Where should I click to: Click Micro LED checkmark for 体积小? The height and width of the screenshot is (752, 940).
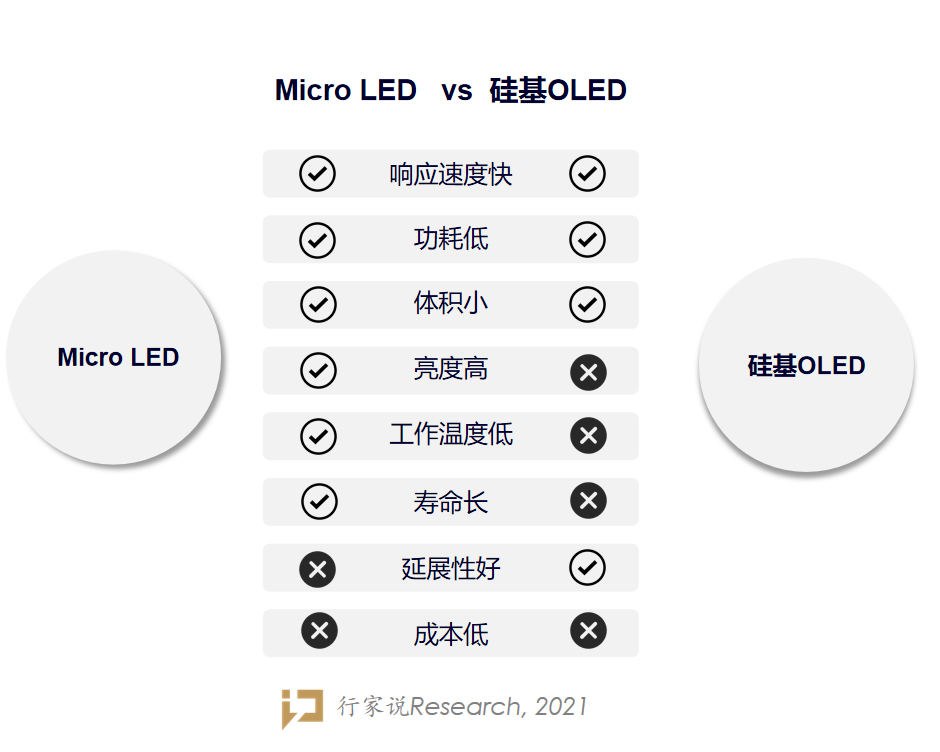318,305
